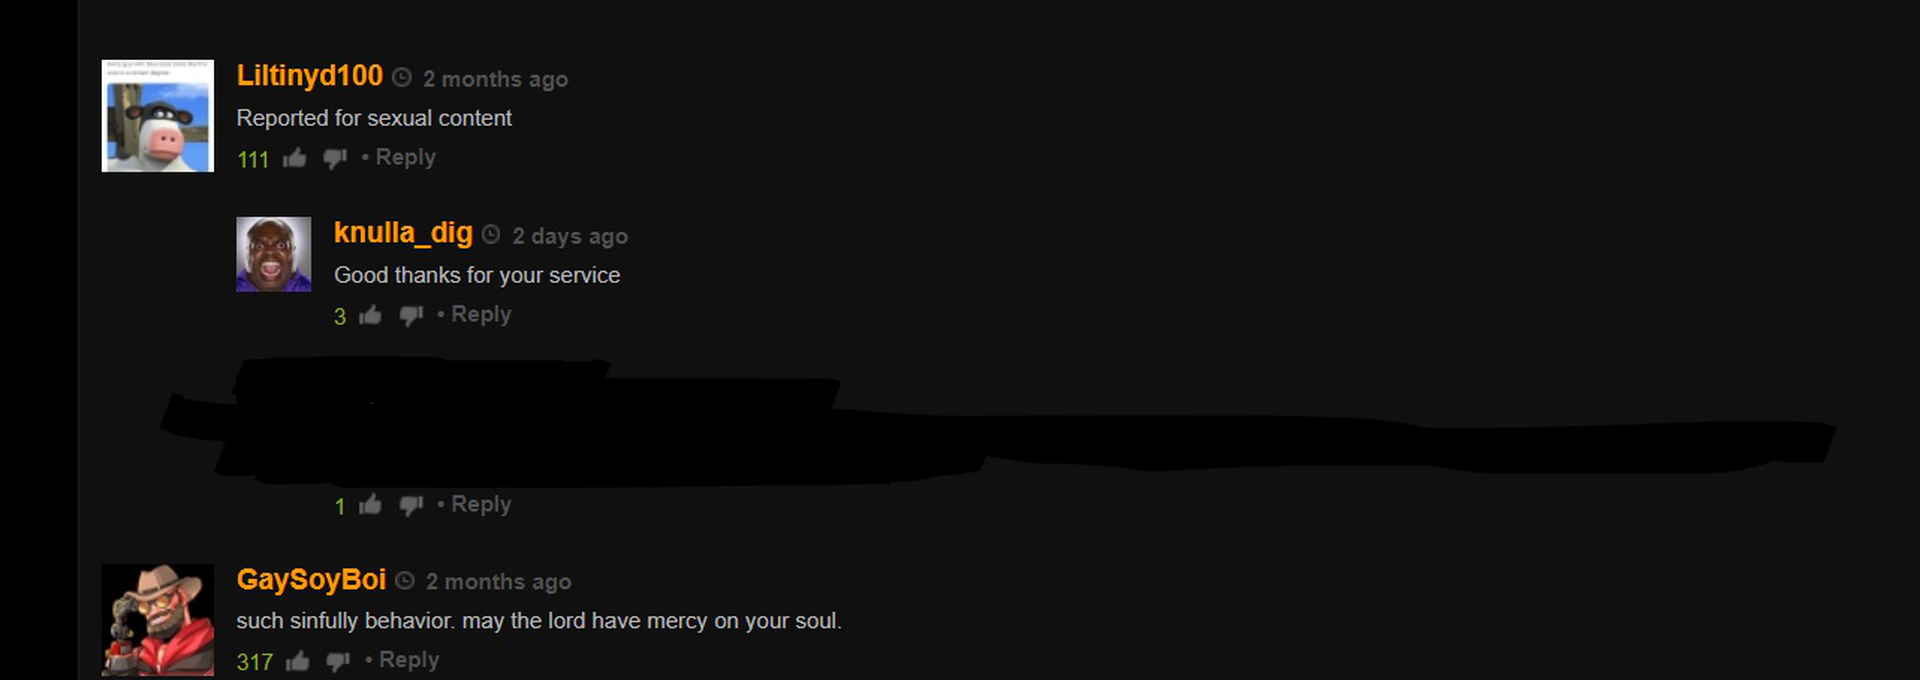Thumbs down GaySoyBoi's comment

click(x=338, y=662)
